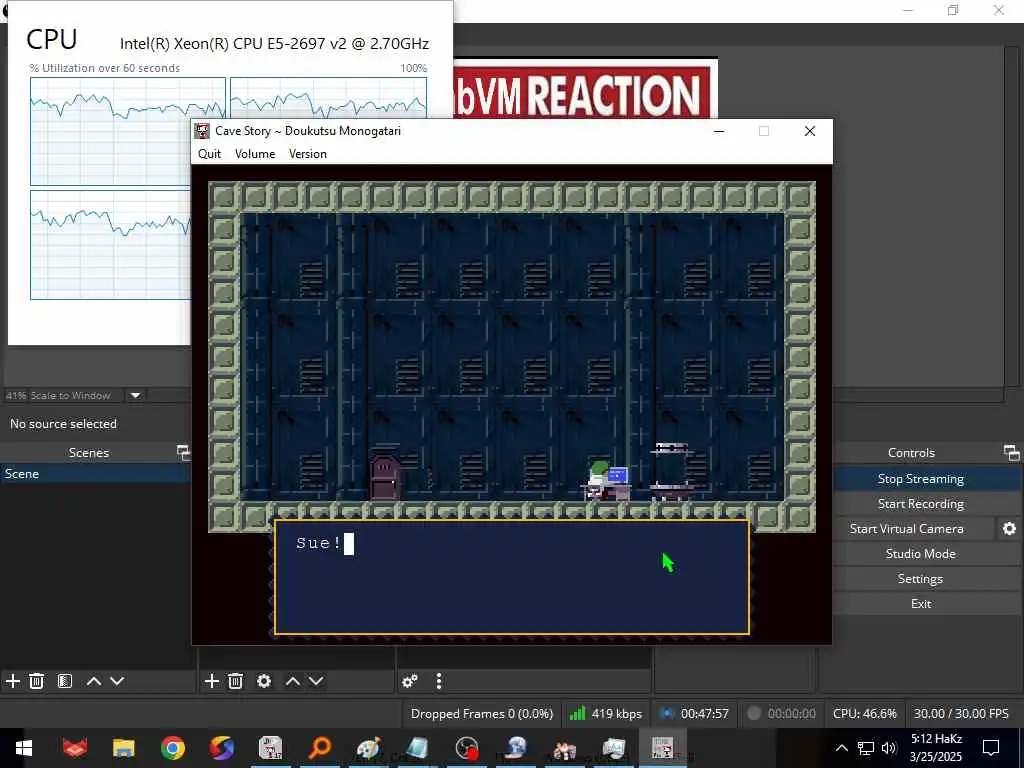Add a source with the Sources plus icon
1024x768 pixels.
click(212, 681)
